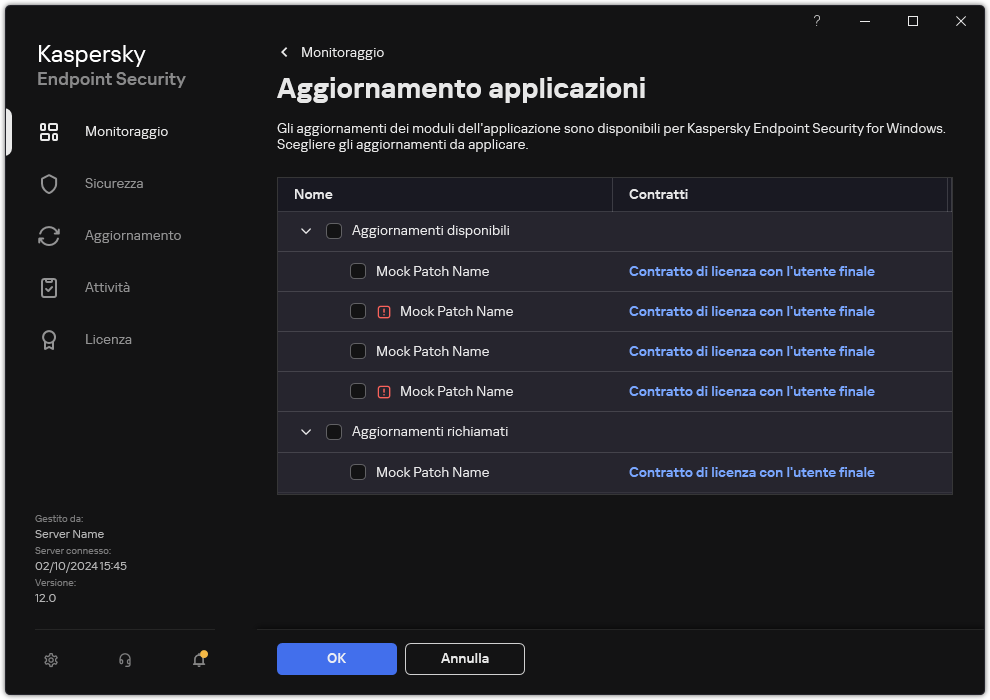Select the Licenza key icon
Image resolution: width=990 pixels, height=700 pixels.
click(49, 339)
